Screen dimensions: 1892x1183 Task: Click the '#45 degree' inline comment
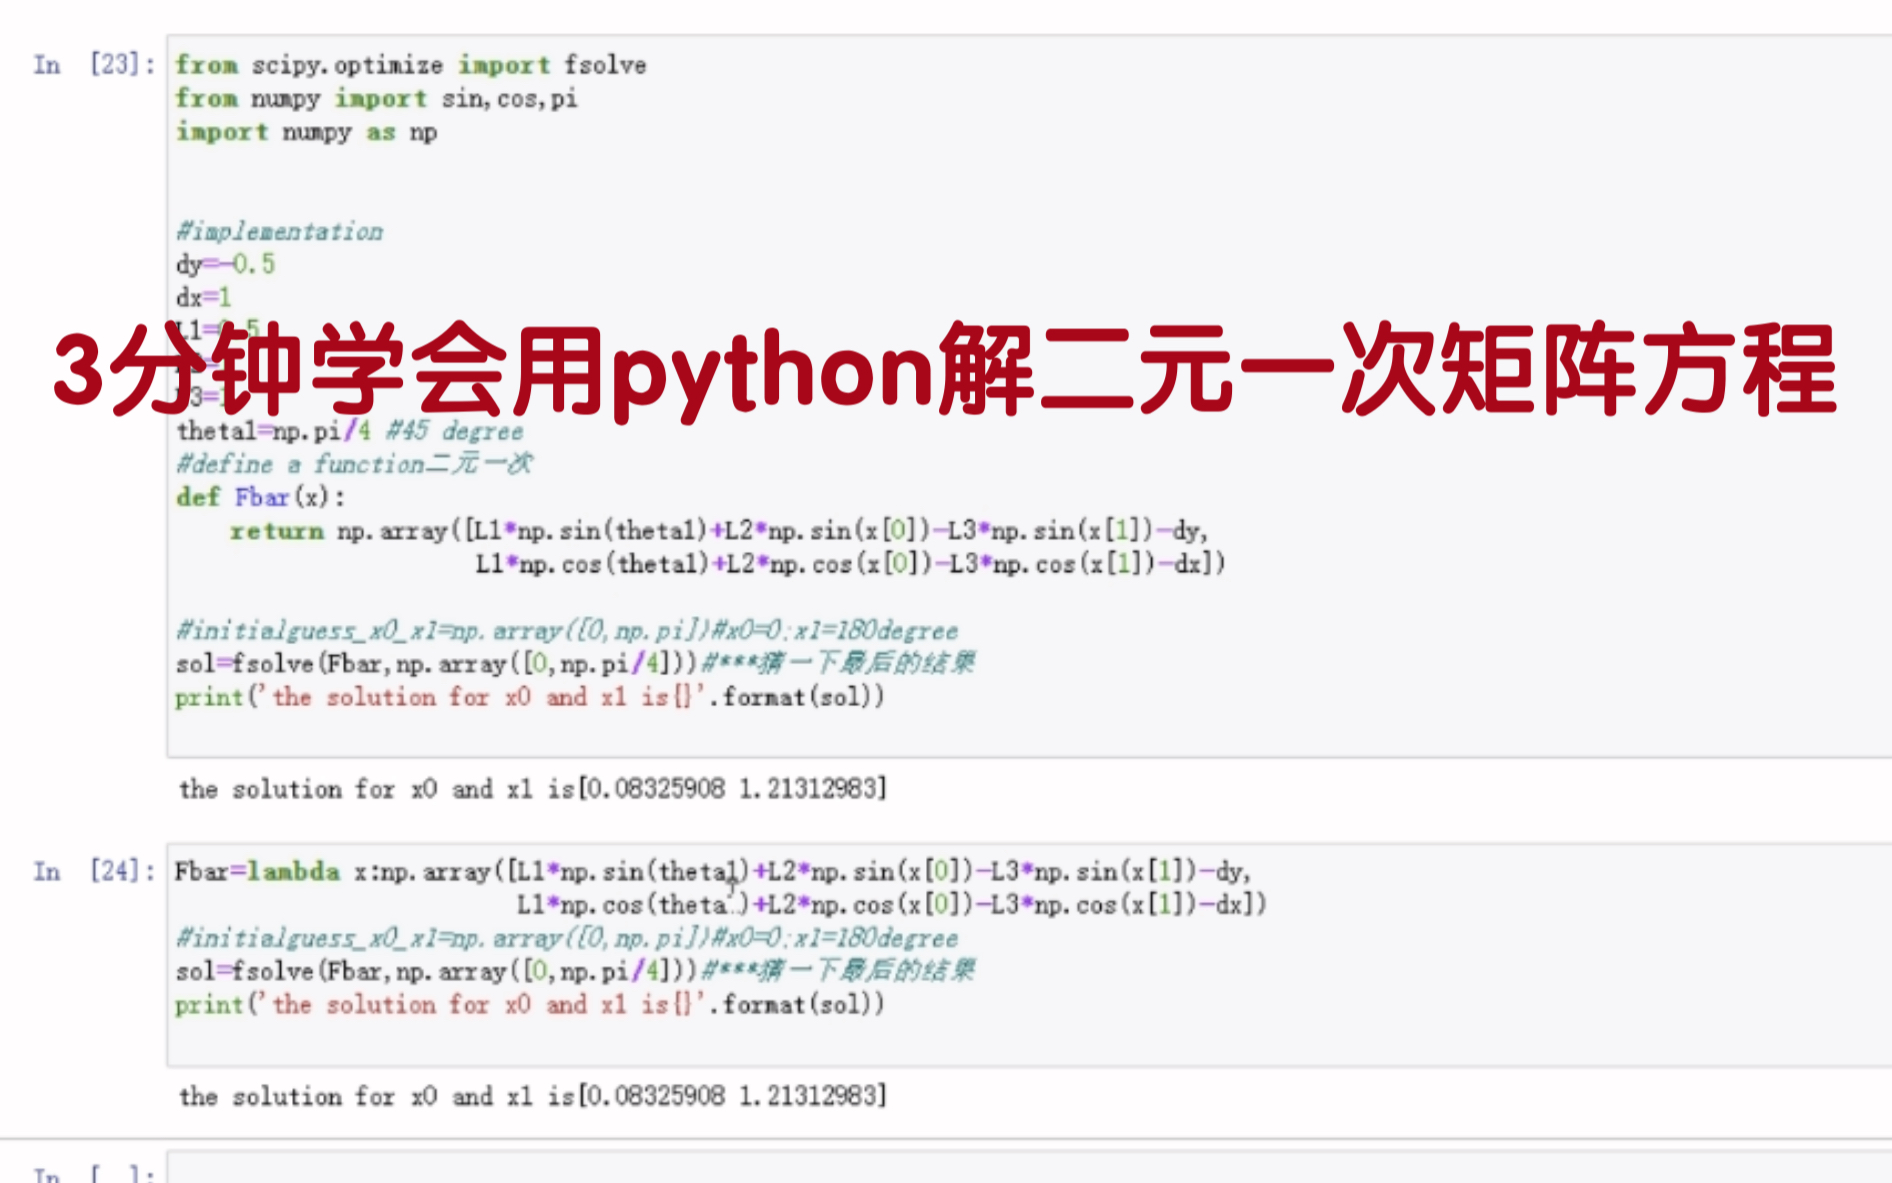[455, 431]
